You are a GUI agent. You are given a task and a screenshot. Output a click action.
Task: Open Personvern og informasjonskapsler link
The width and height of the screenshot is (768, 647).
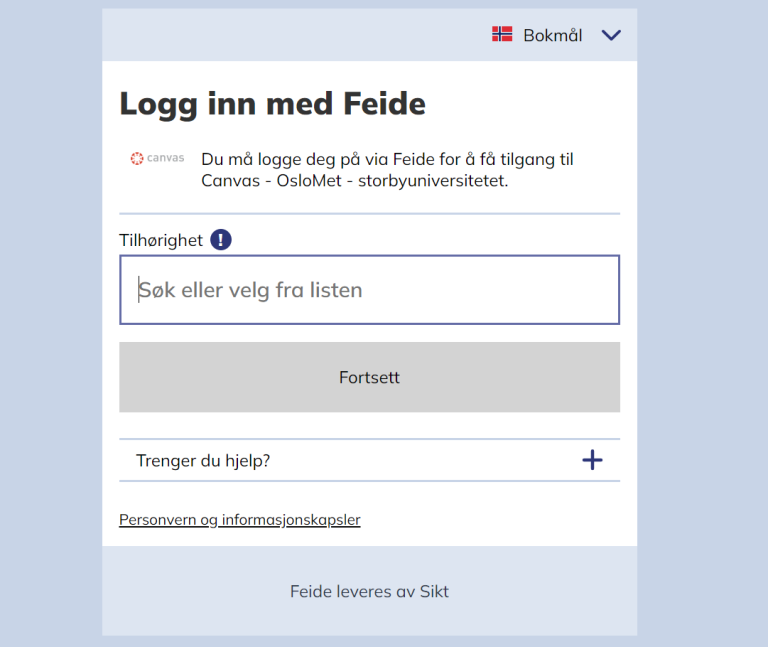(239, 520)
